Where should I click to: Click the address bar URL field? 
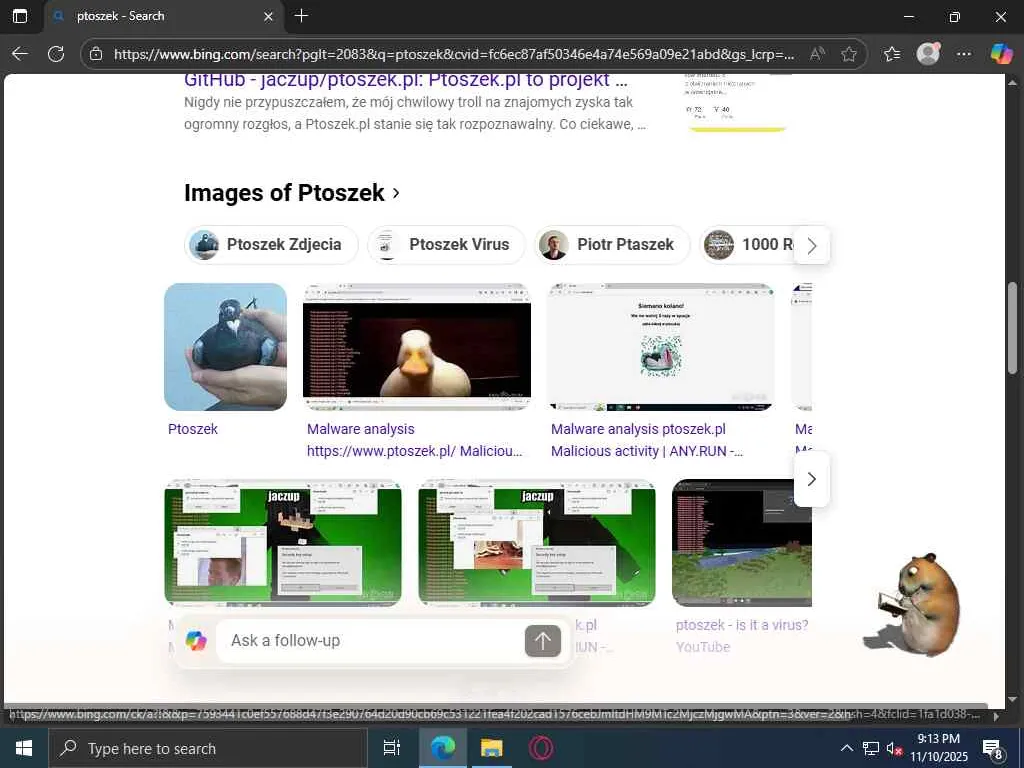pyautogui.click(x=454, y=54)
